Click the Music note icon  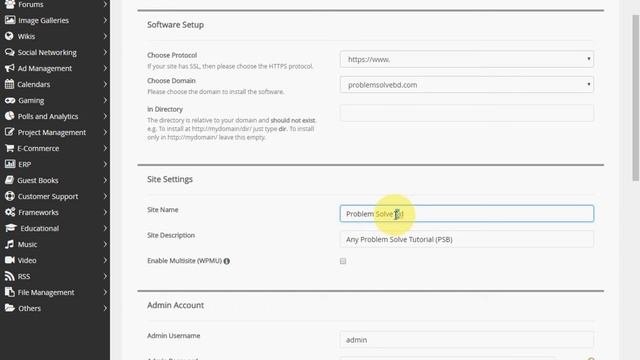(9, 244)
